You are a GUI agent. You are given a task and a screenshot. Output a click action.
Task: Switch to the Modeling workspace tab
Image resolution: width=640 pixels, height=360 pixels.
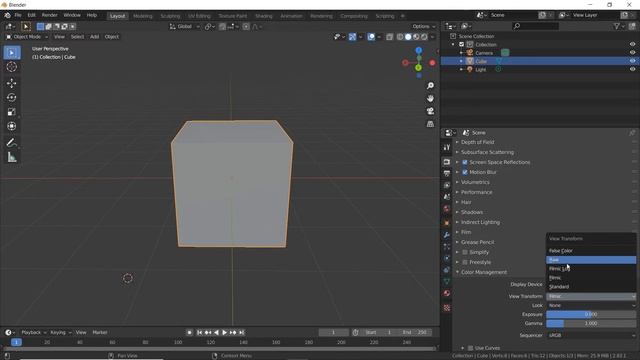(x=142, y=16)
